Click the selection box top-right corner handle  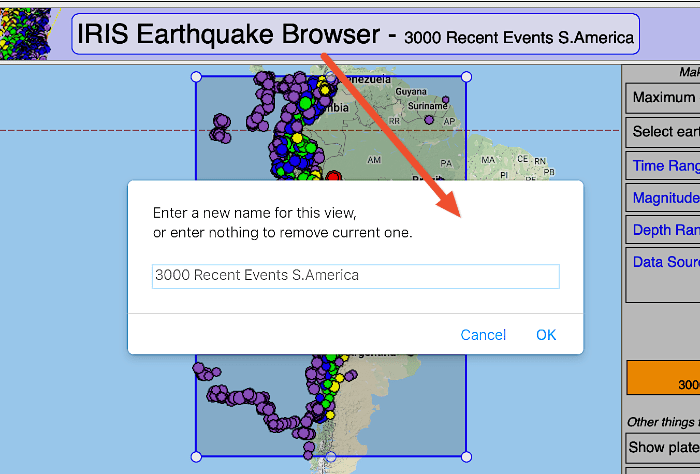tap(466, 76)
